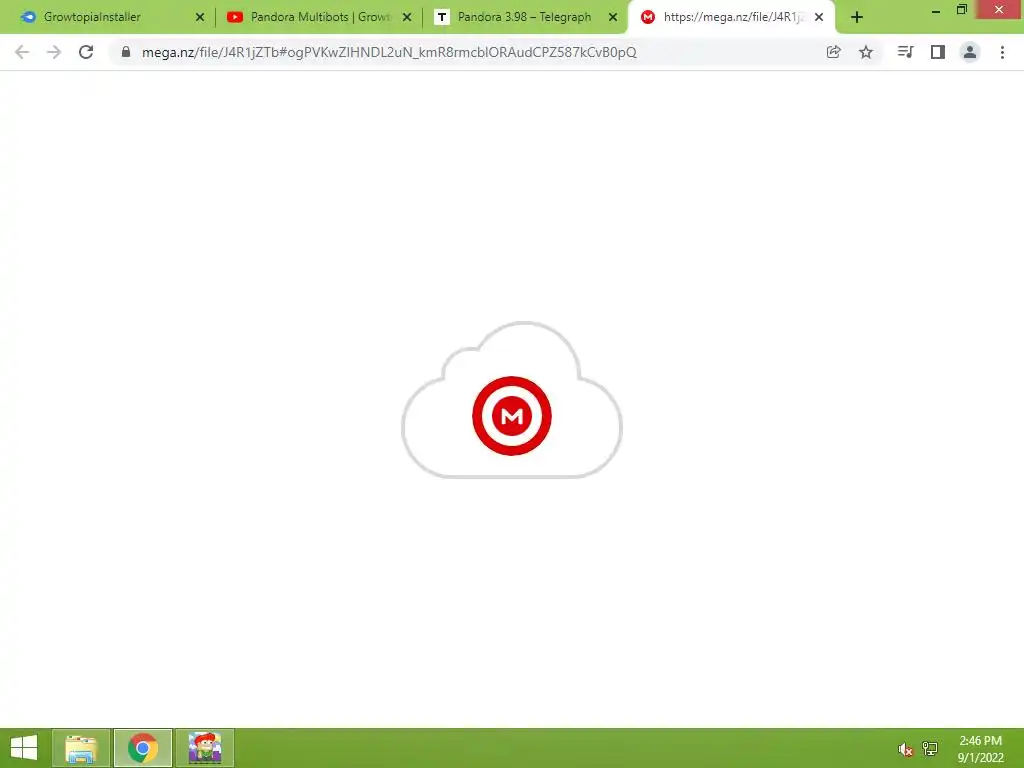Viewport: 1024px width, 768px height.
Task: Click the mega.nz address bar URL
Action: point(389,52)
